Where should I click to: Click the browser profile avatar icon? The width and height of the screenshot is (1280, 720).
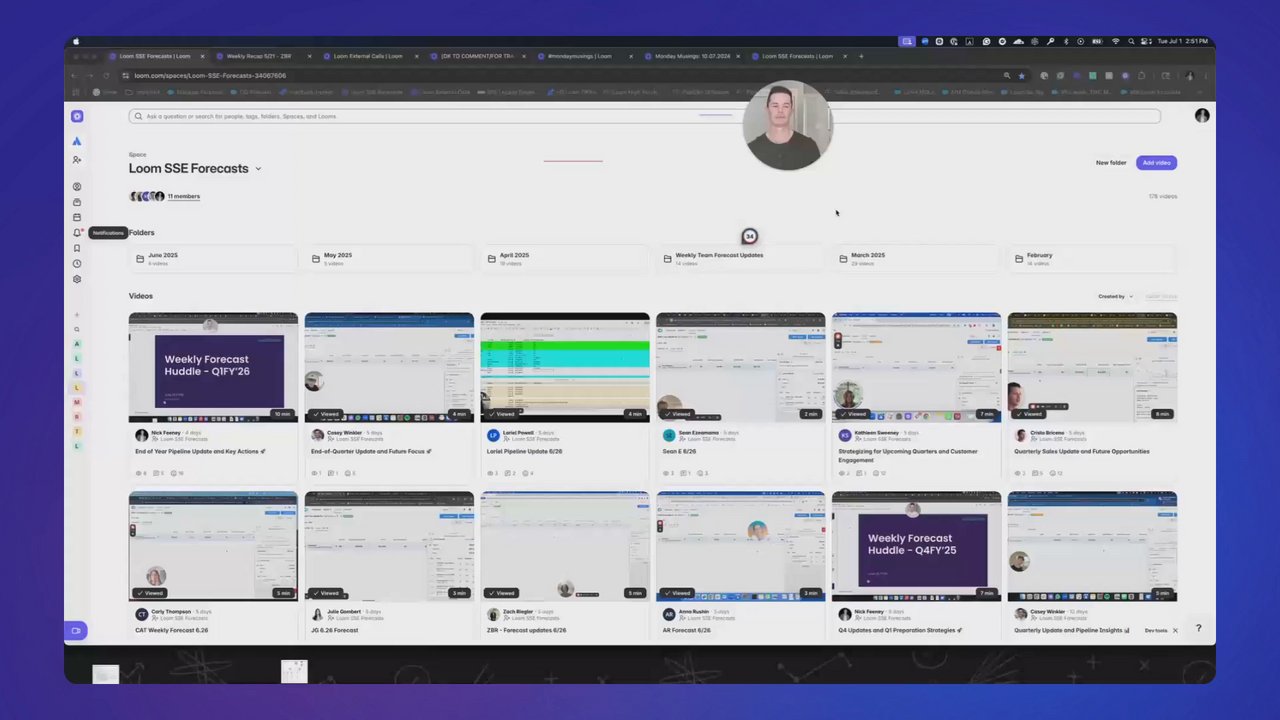click(1189, 75)
